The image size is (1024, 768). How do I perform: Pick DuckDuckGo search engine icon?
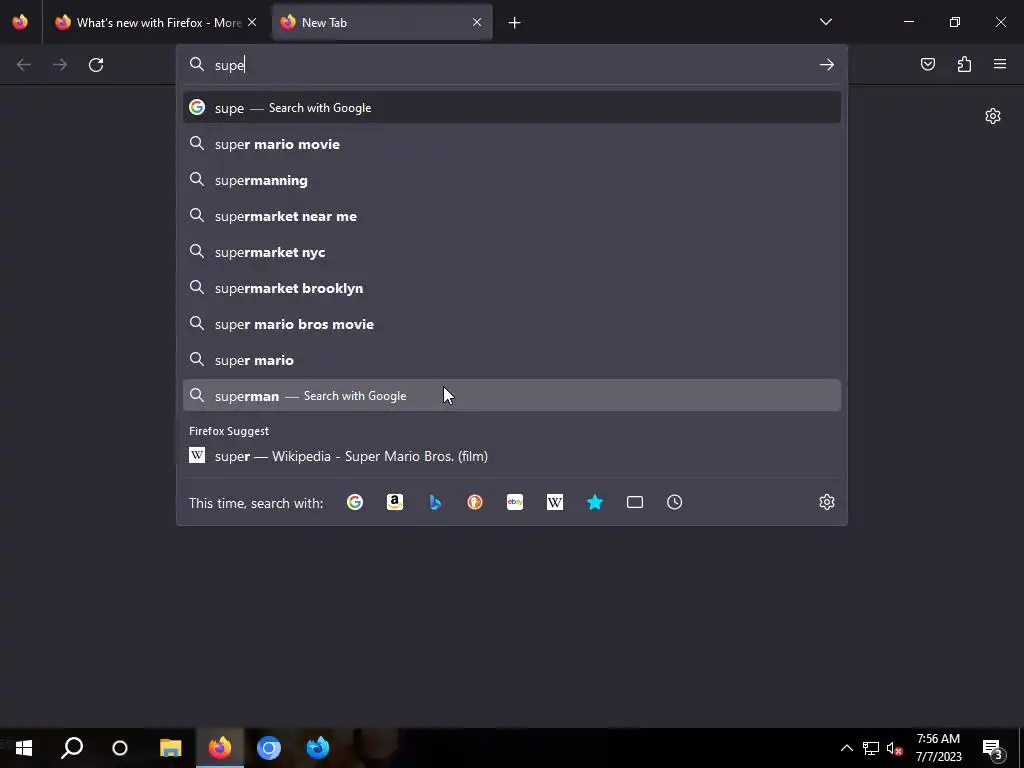tap(475, 502)
